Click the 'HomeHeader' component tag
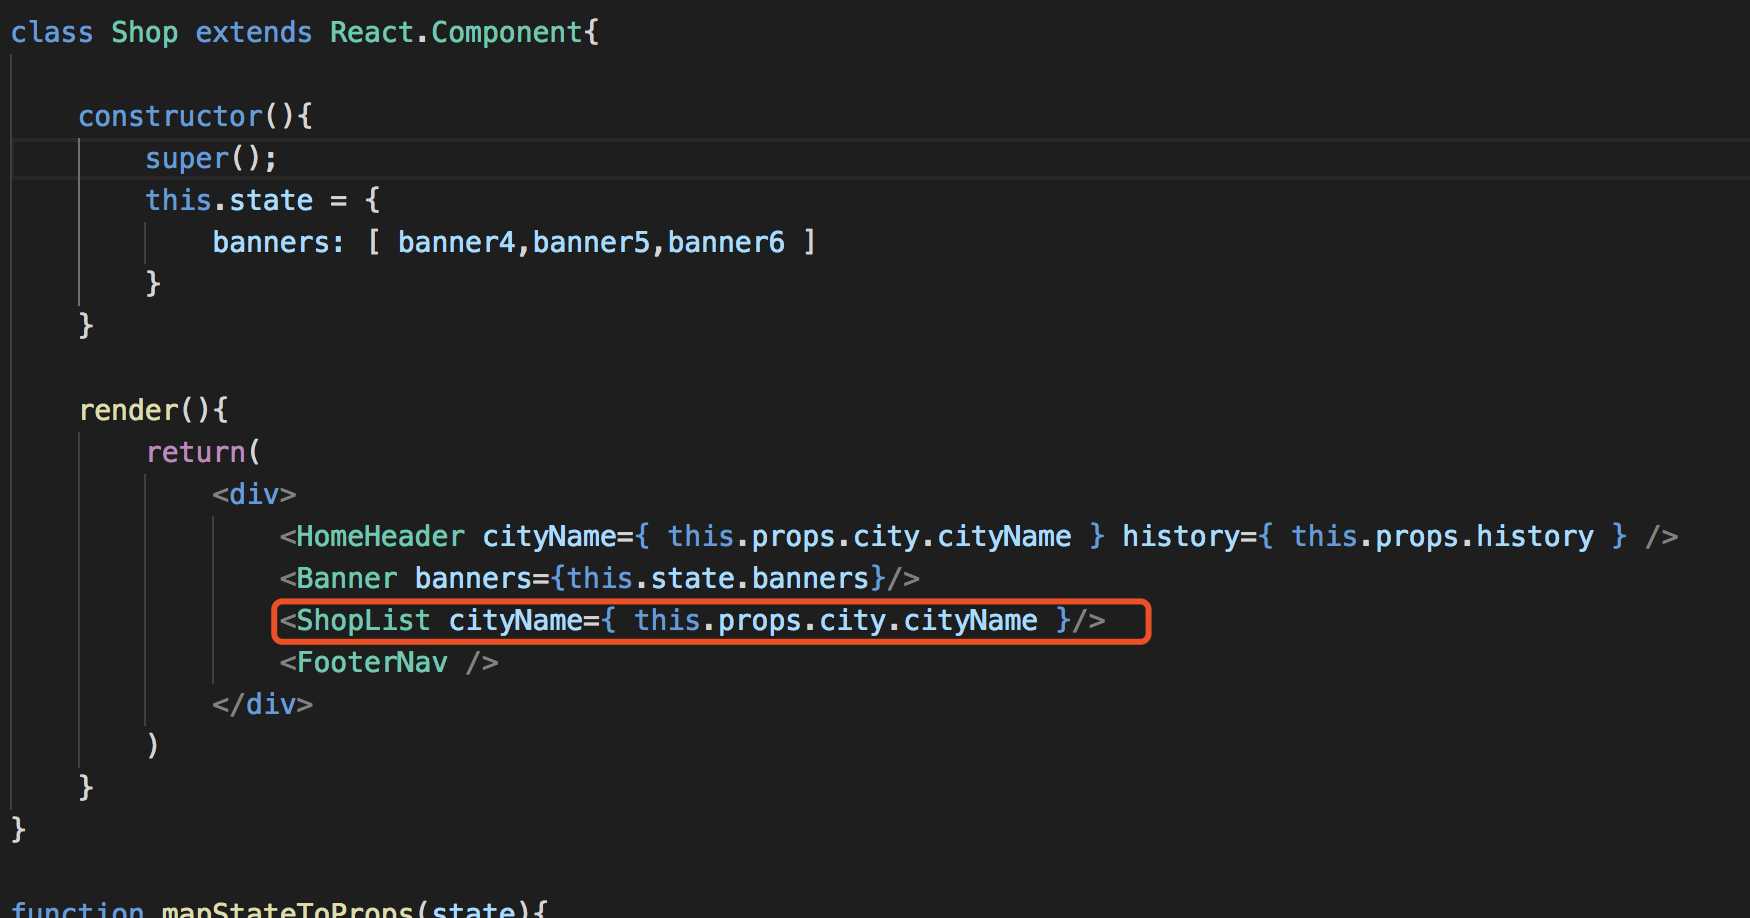Image resolution: width=1750 pixels, height=918 pixels. tap(380, 537)
